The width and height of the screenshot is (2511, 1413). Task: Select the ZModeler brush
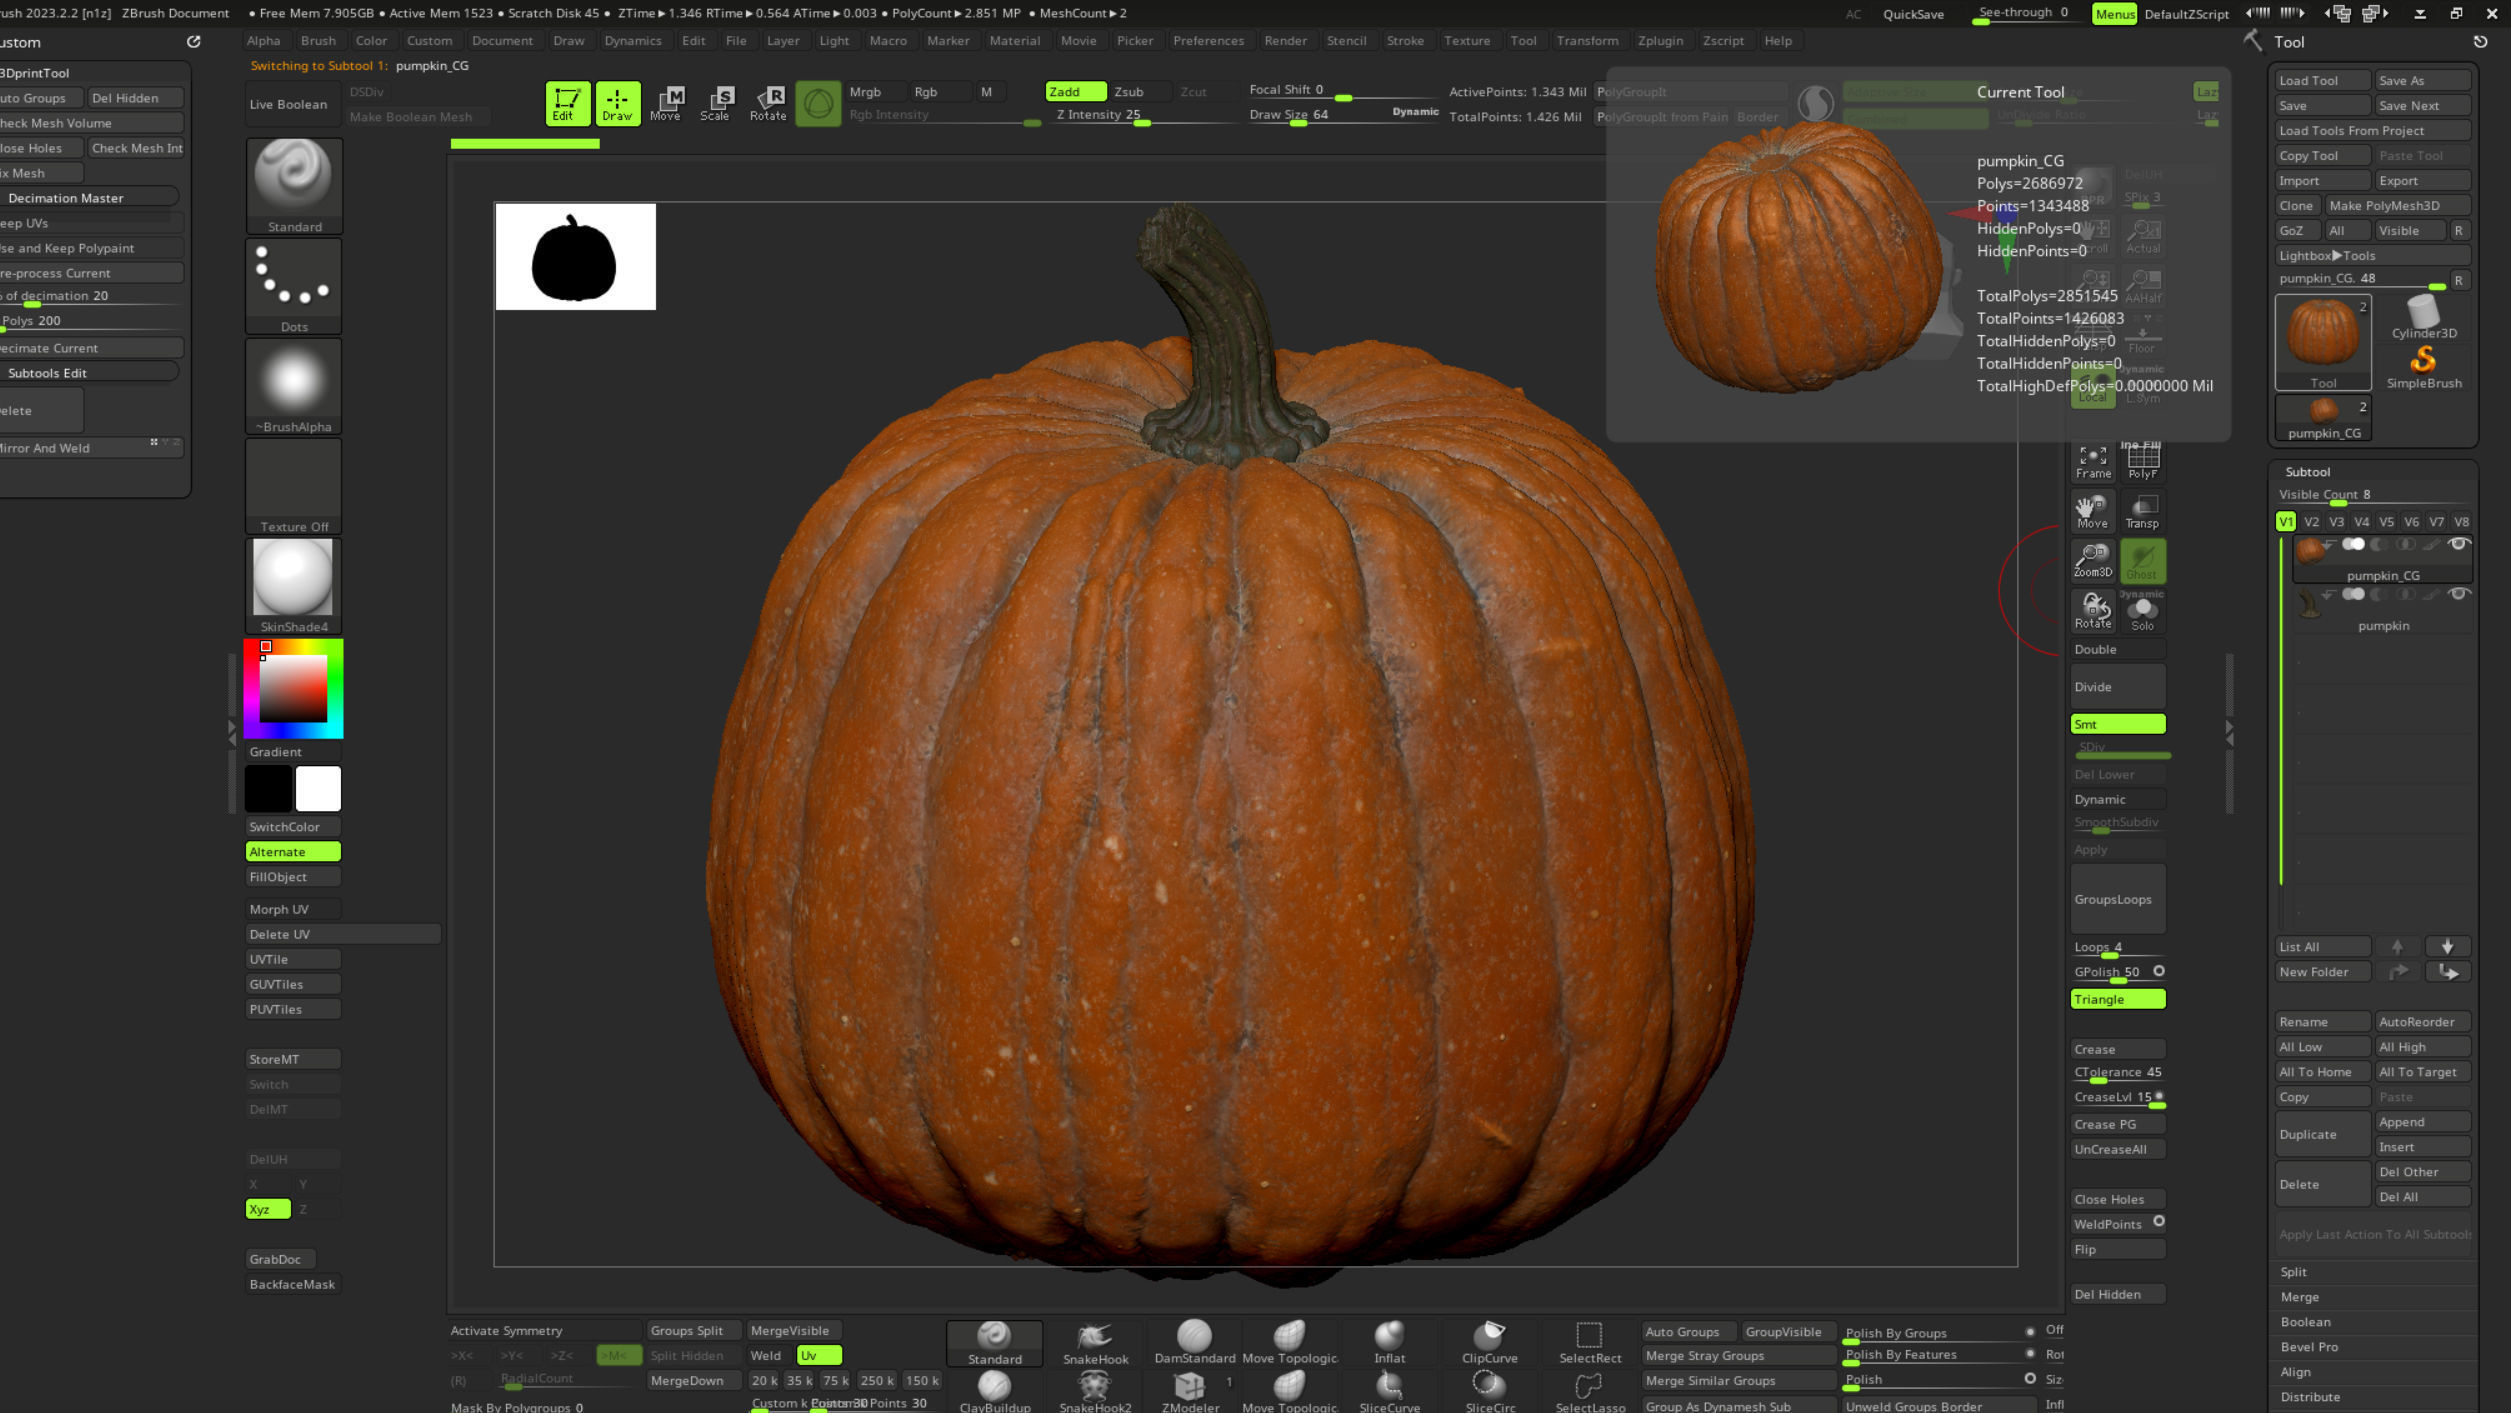click(x=1190, y=1391)
